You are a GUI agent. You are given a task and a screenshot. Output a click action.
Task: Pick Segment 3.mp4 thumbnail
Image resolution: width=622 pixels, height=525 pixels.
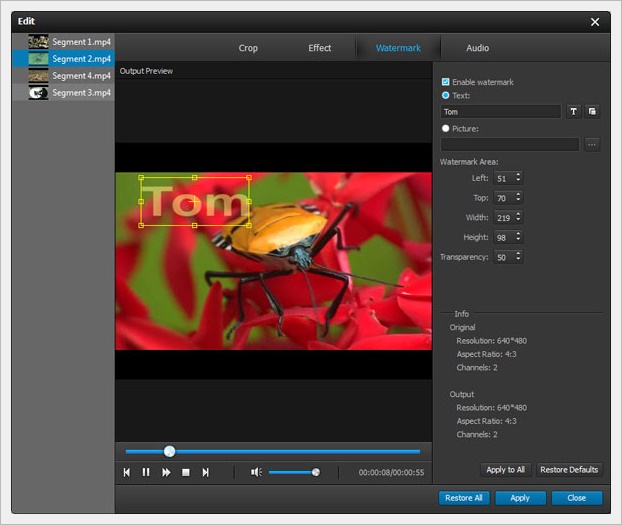pyautogui.click(x=38, y=92)
